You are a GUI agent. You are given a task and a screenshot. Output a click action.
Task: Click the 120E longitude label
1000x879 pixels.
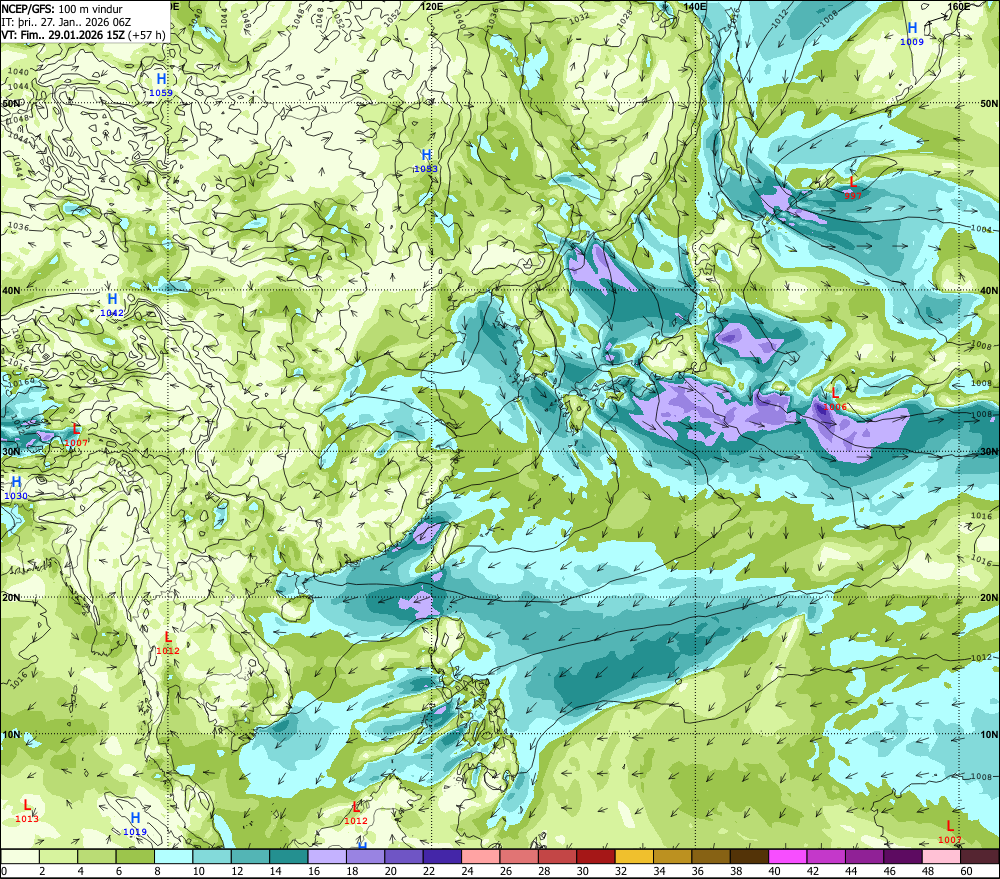point(432,6)
